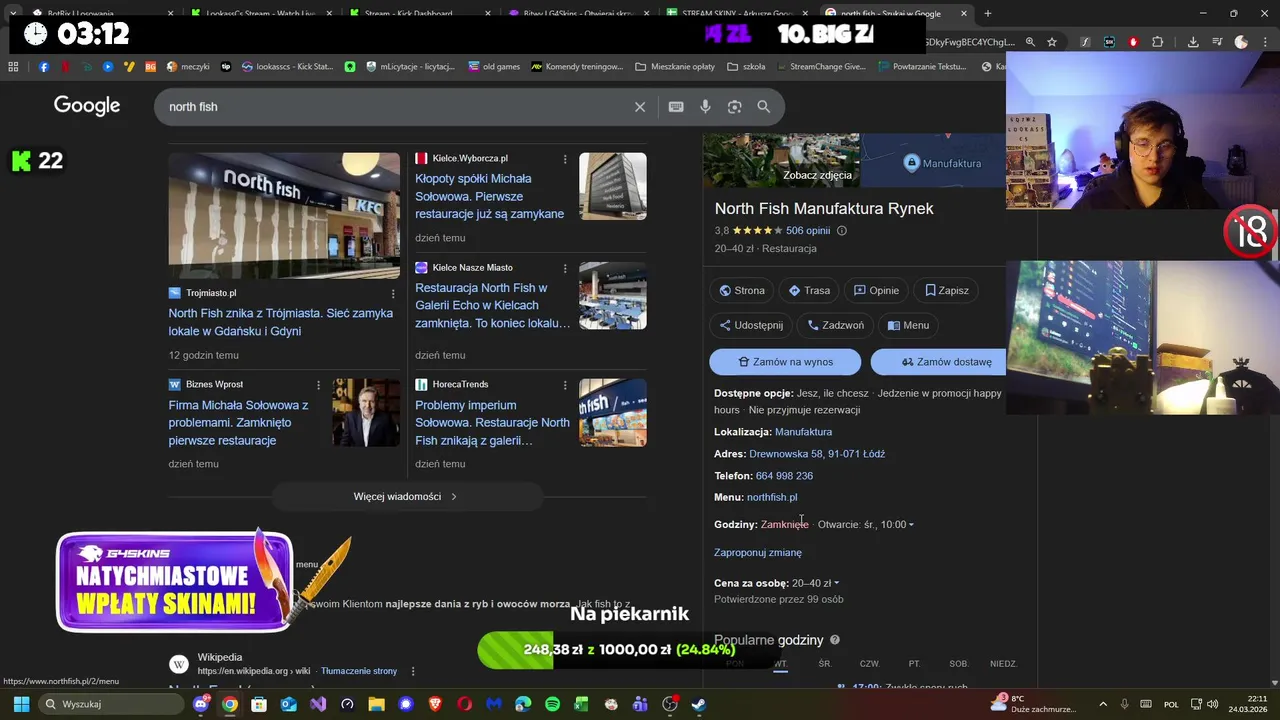Open the szkoła bookmarks folder

tap(747, 67)
